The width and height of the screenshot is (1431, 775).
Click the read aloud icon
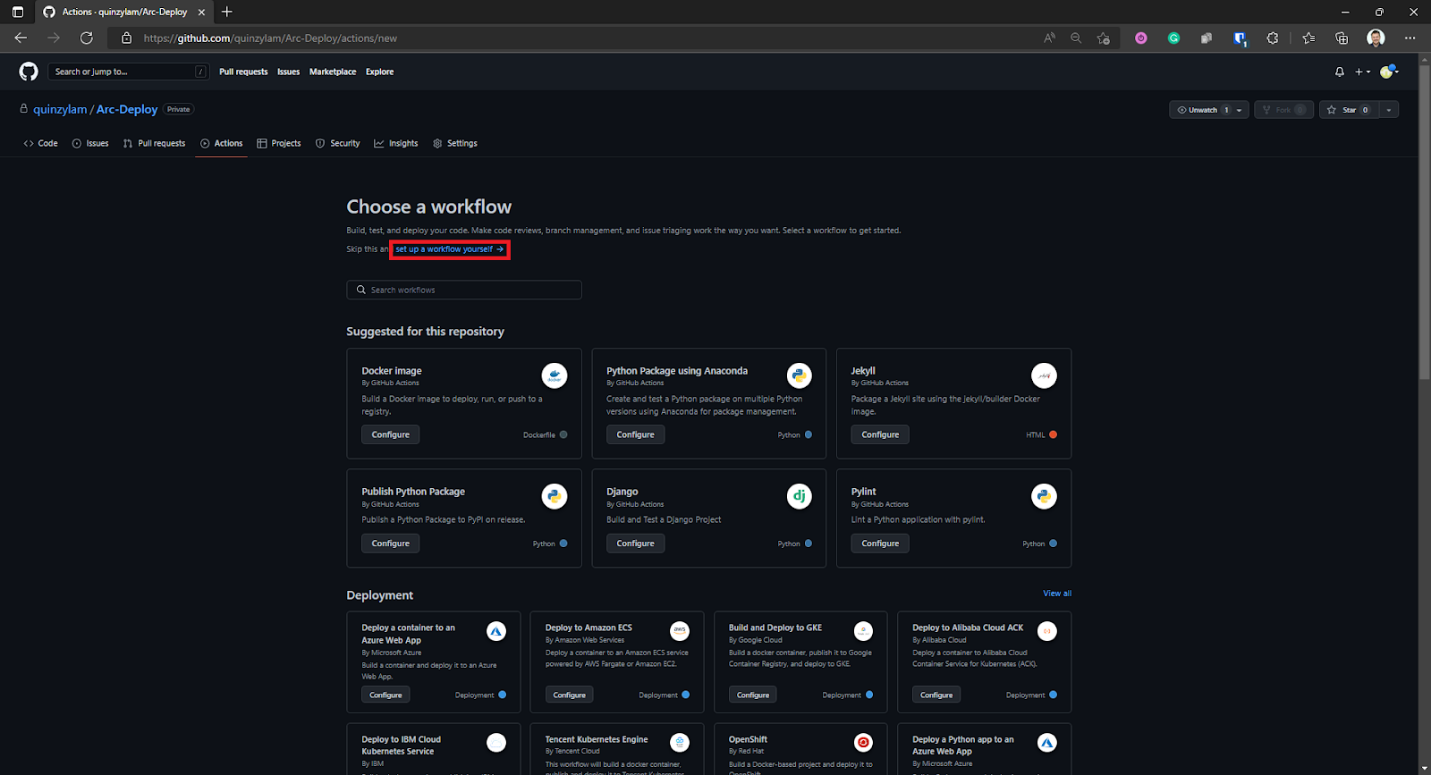1049,38
